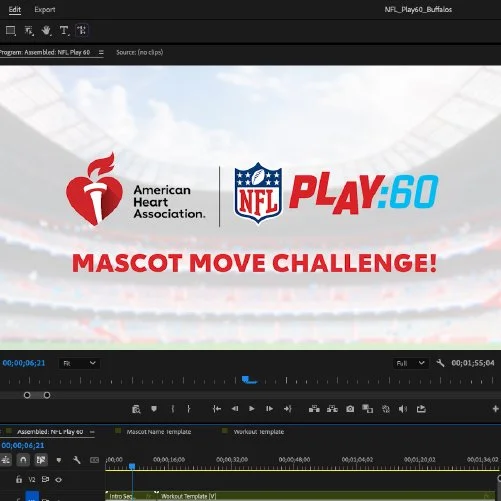Toggle proxies button in transport bar
Screen dimensions: 501x501
coord(386,409)
